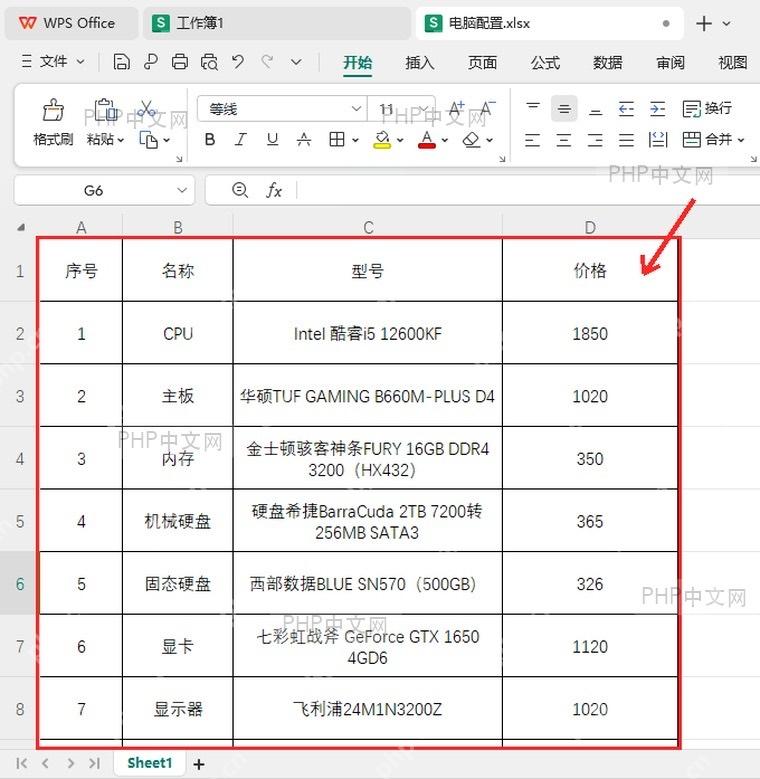Decrease indent icon
The height and width of the screenshot is (779, 760).
pyautogui.click(x=626, y=108)
